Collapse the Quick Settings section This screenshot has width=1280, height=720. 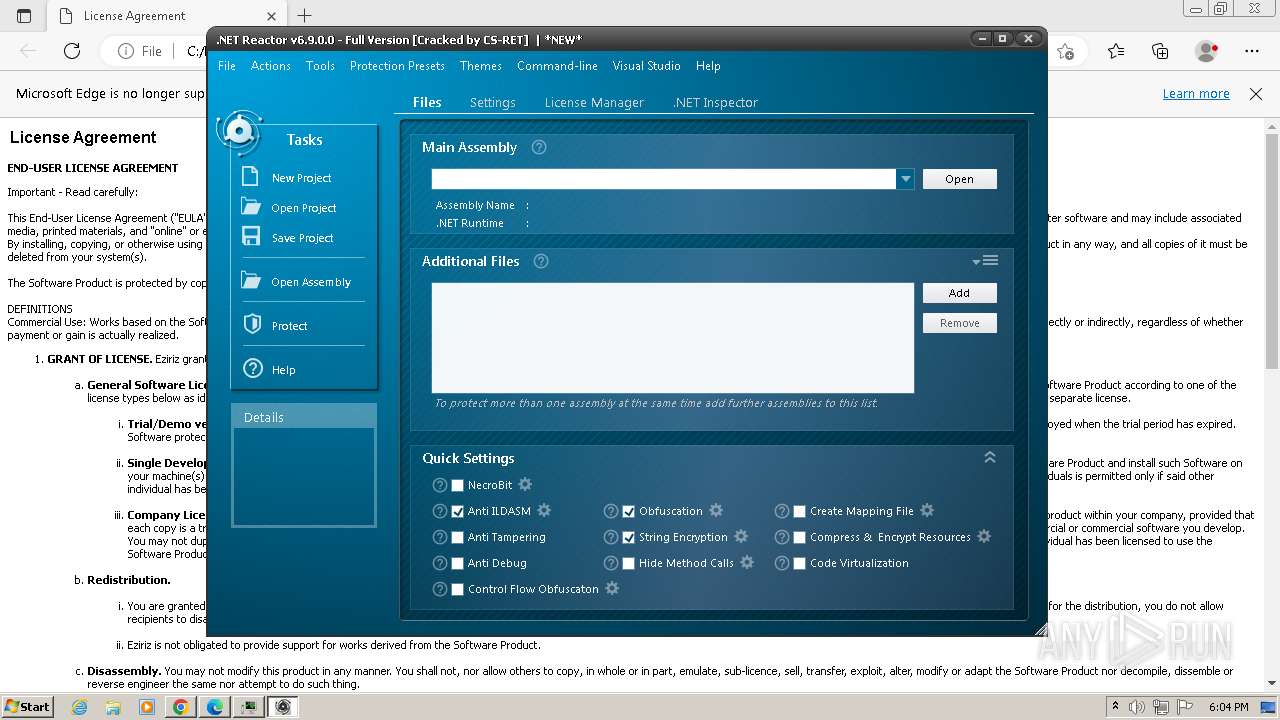point(990,457)
